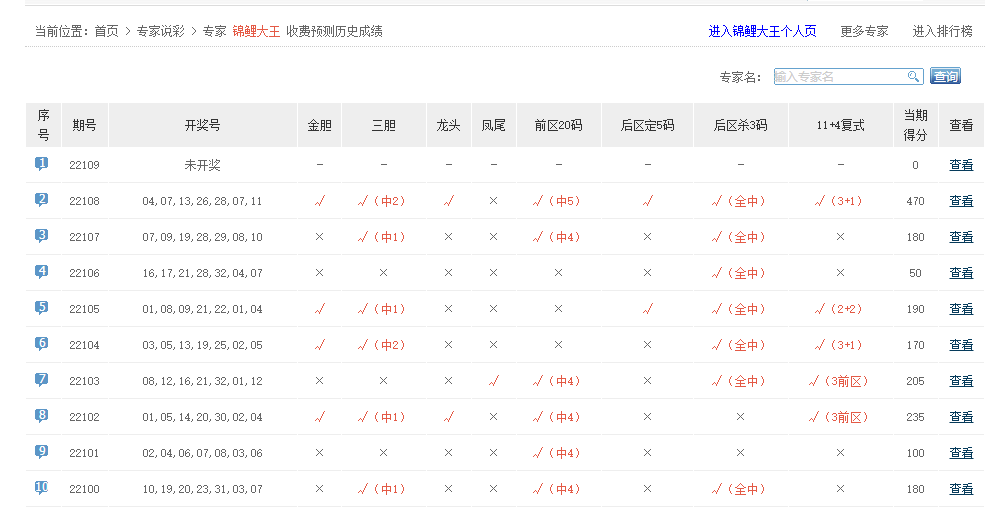Open 进入锦鲤大王个人页 link

pyautogui.click(x=762, y=31)
